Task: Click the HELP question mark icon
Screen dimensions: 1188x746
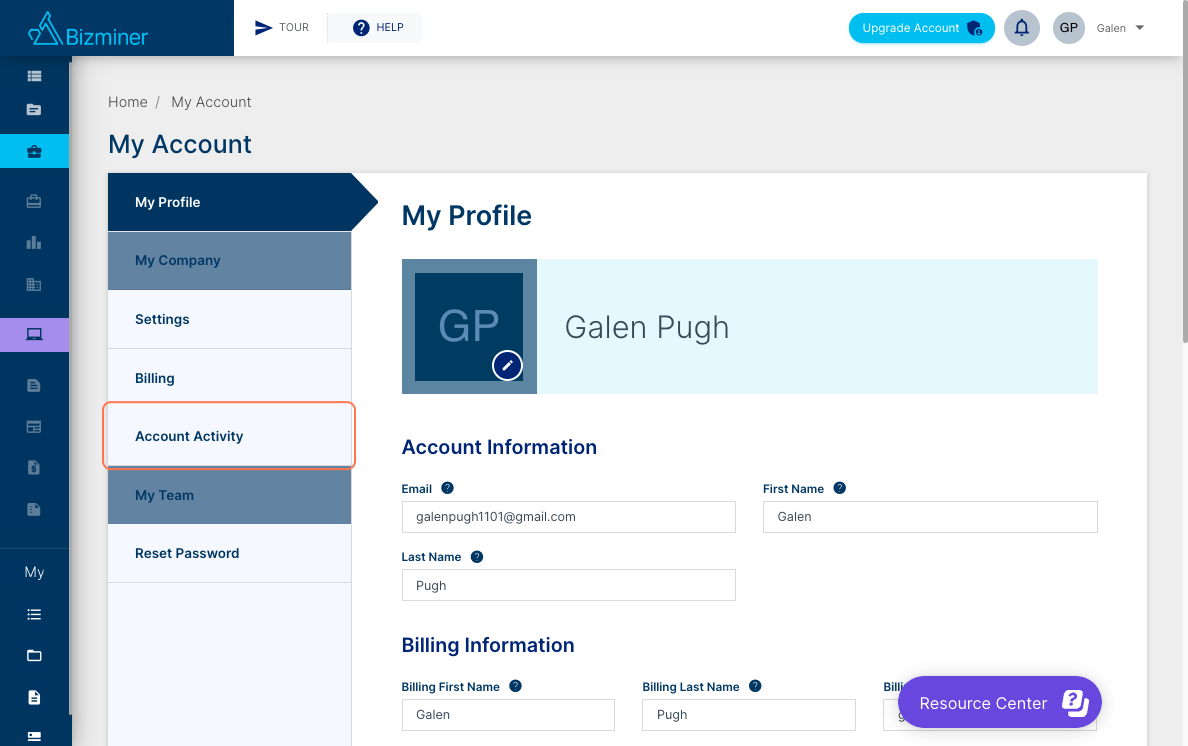Action: 361,28
